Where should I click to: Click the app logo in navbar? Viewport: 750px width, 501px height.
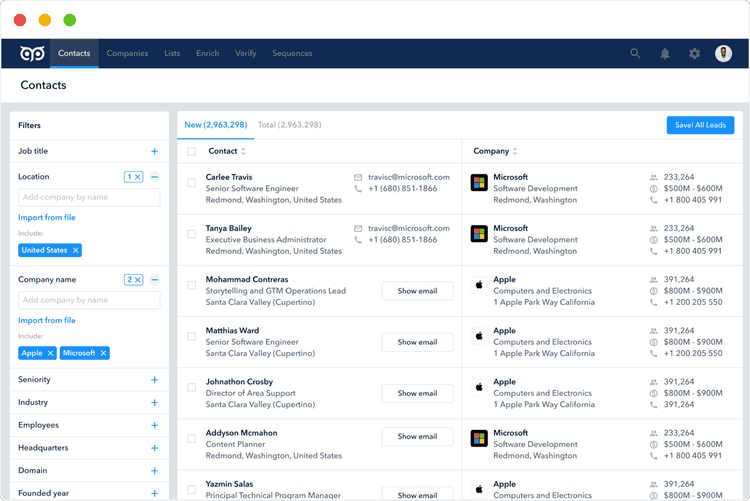tap(32, 53)
